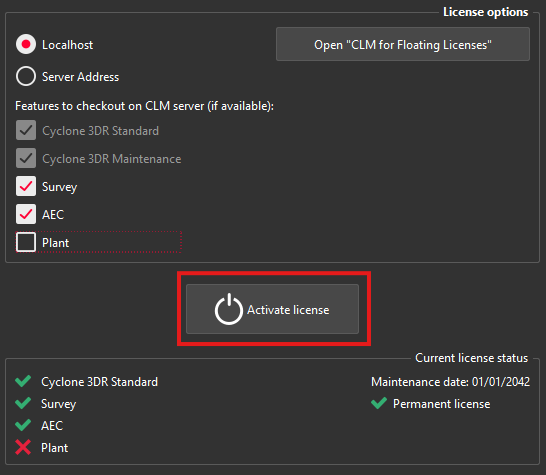The height and width of the screenshot is (475, 546).
Task: Enable the Plant feature checkbox
Action: click(26, 242)
